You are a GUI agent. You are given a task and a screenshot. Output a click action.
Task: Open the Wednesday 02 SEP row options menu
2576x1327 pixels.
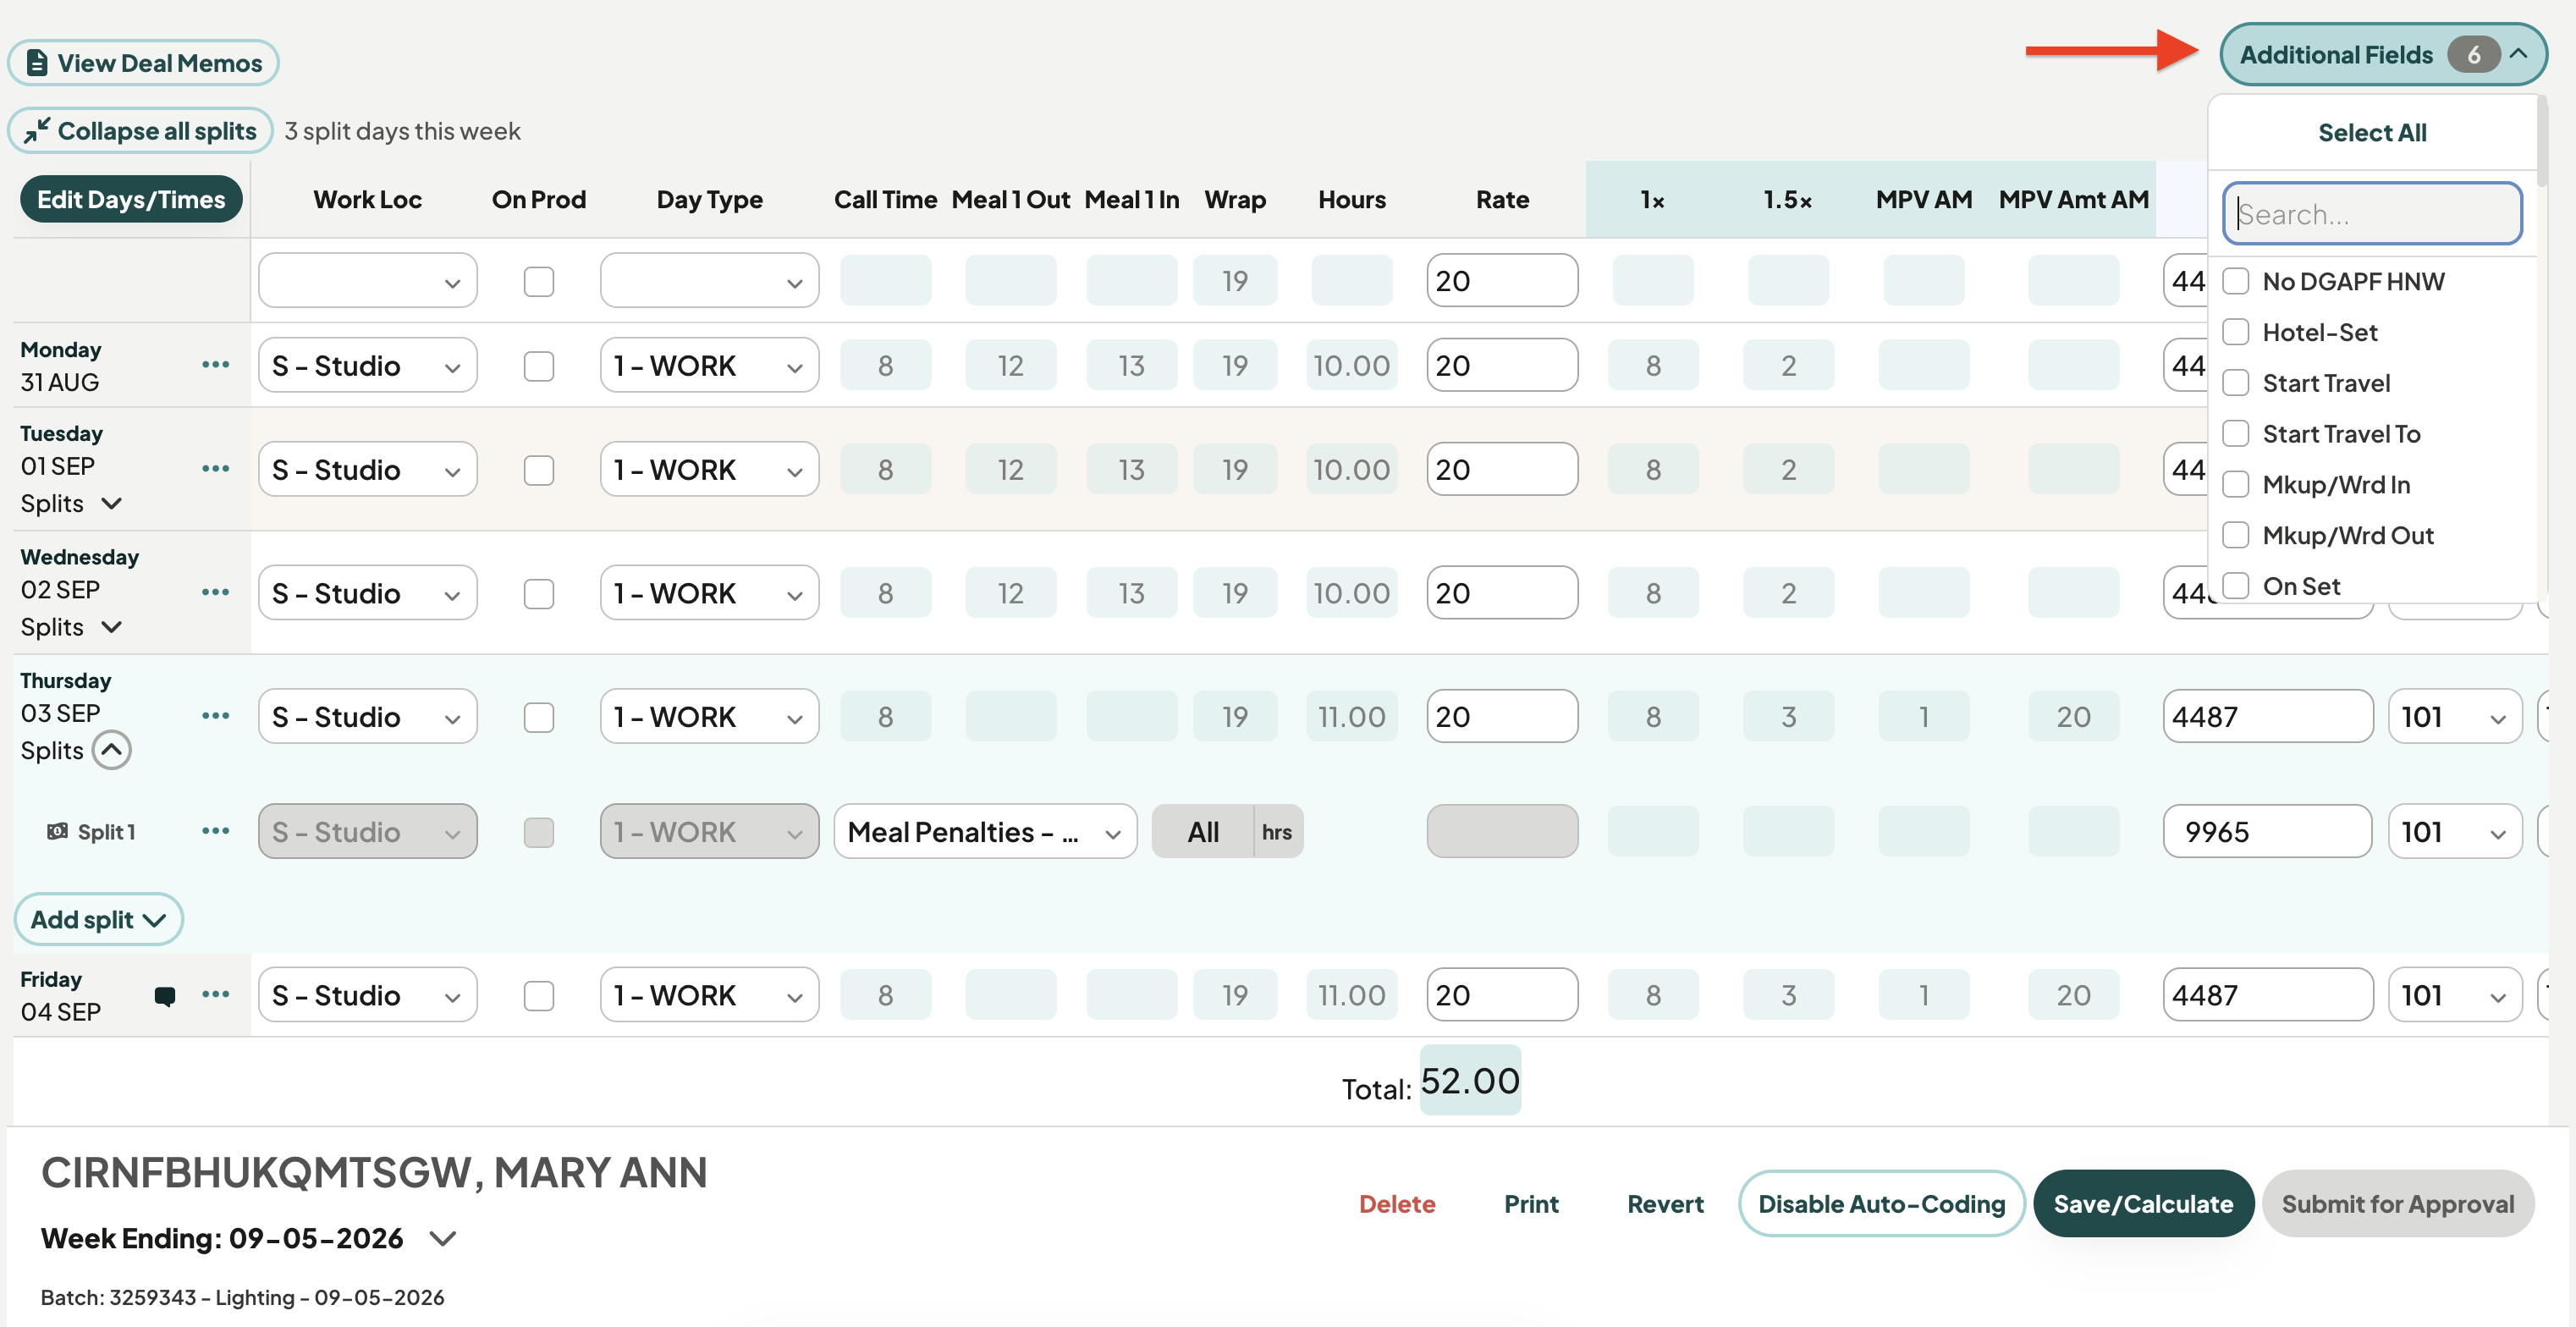(215, 593)
